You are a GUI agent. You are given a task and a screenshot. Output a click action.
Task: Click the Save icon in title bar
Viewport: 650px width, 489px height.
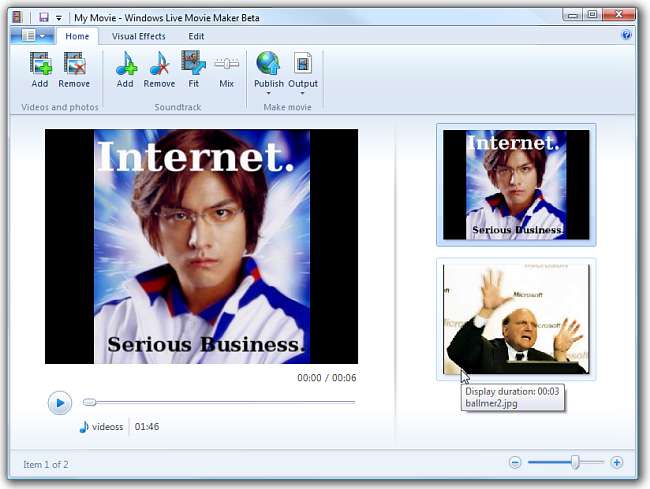43,17
